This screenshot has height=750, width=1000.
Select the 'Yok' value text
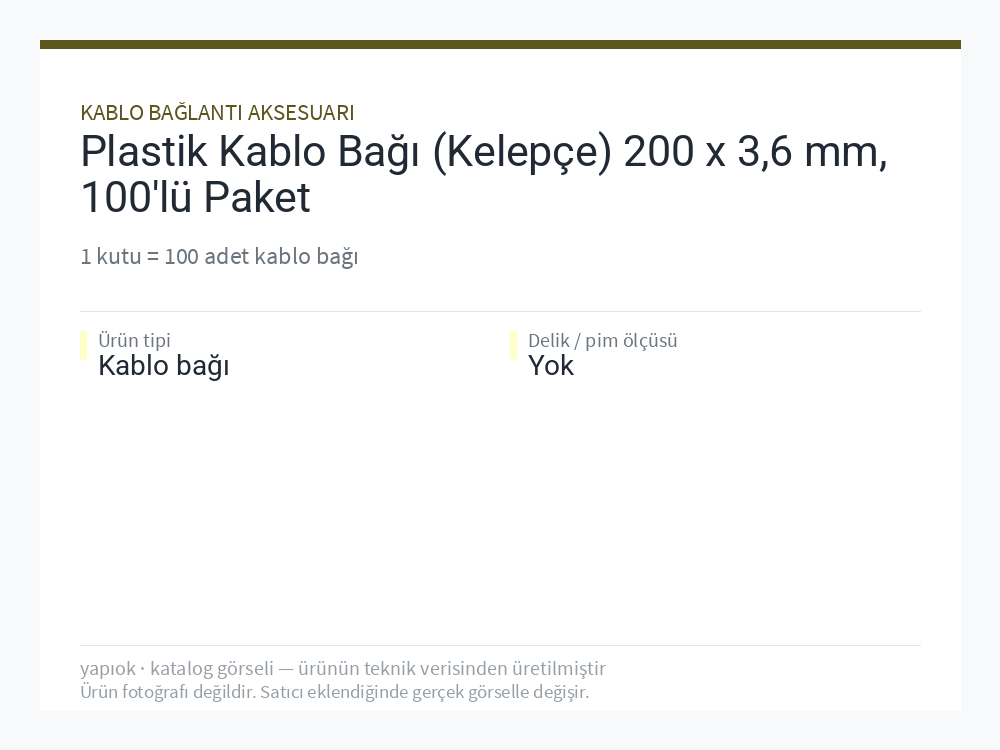coord(551,366)
